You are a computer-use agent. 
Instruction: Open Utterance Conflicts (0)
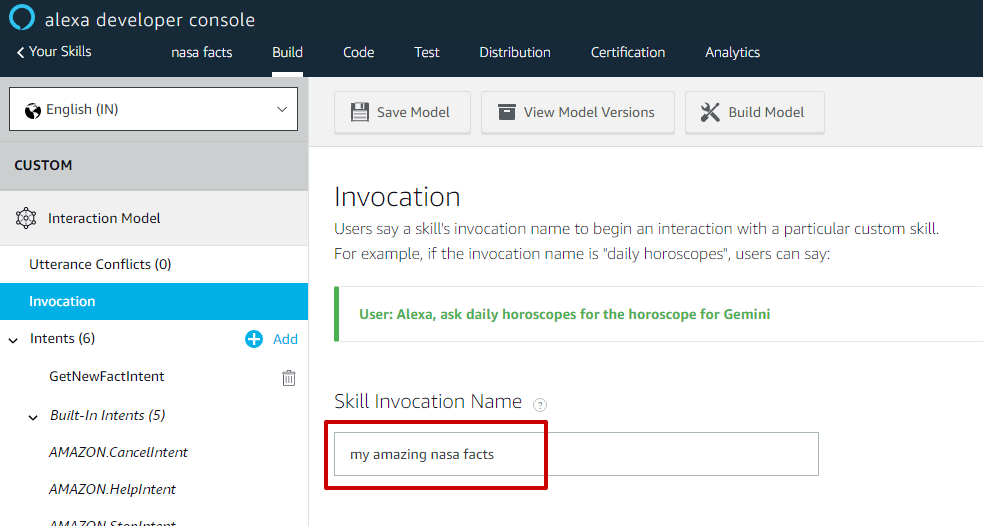click(100, 265)
